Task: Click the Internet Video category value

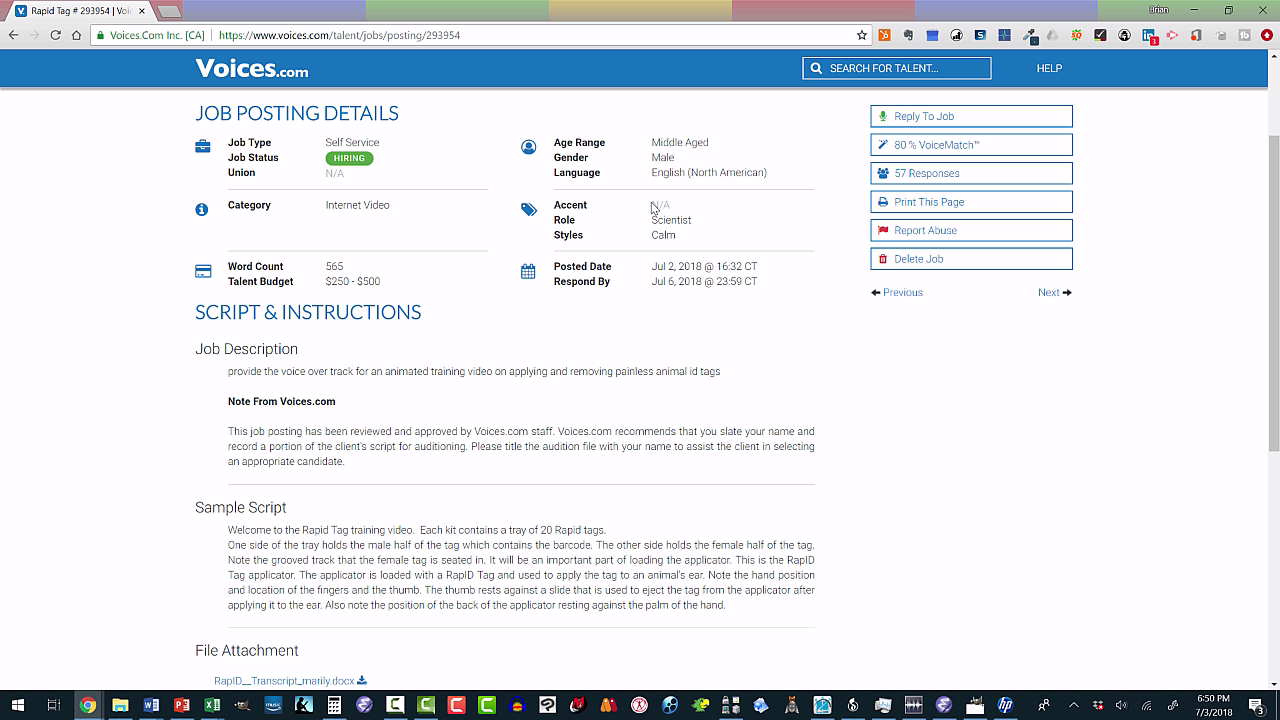Action: point(357,205)
